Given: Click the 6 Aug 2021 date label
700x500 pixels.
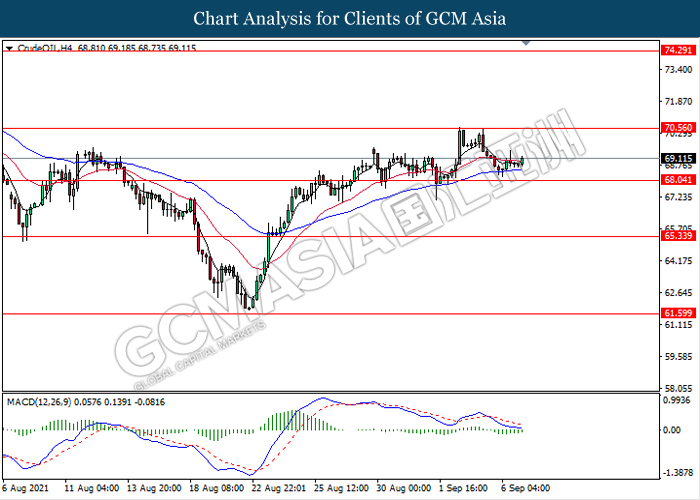Looking at the screenshot, I should 25,488.
